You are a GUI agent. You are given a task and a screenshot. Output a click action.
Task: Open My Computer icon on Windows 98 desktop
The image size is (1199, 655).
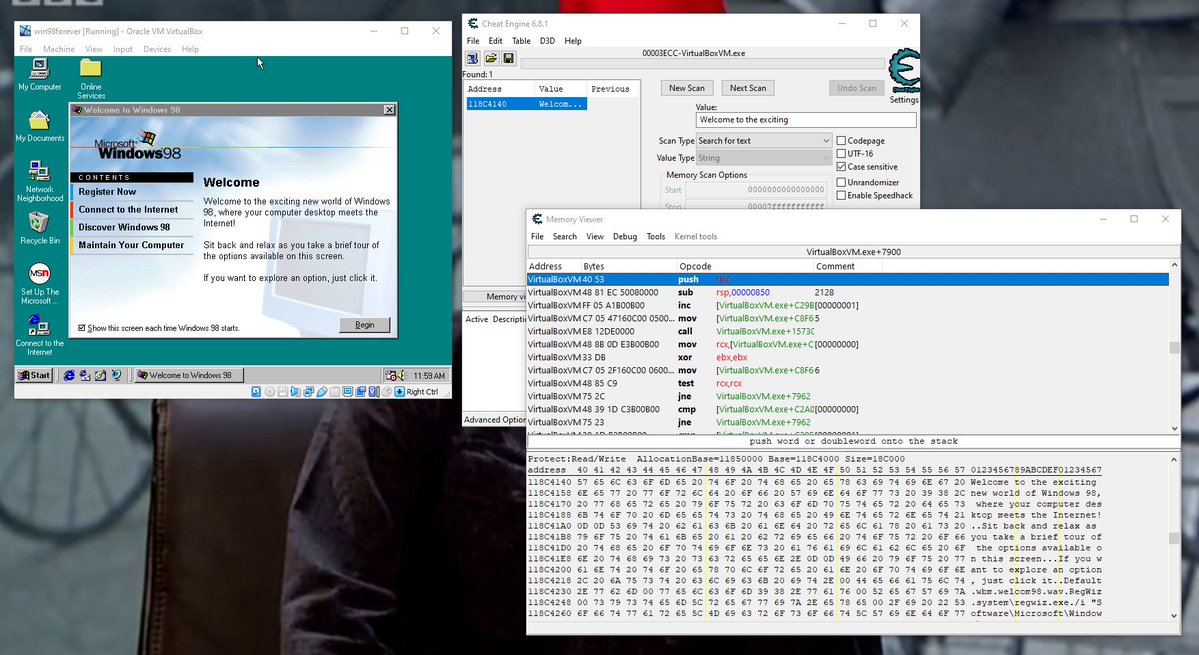[39, 74]
